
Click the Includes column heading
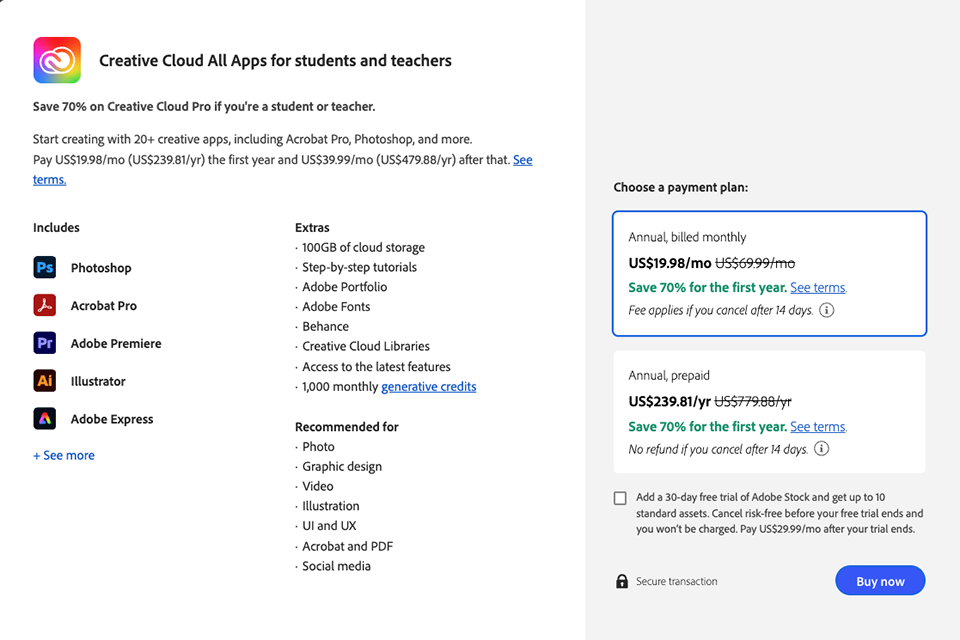[x=56, y=227]
